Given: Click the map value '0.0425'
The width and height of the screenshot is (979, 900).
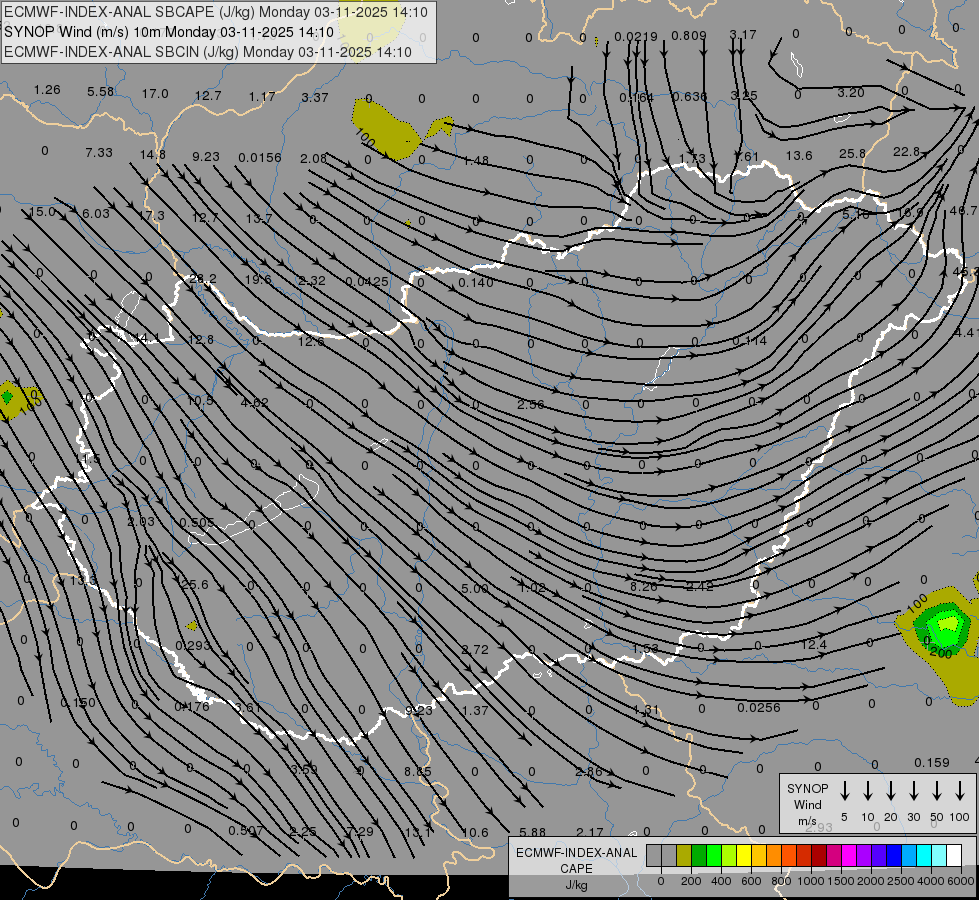Looking at the screenshot, I should [x=367, y=282].
